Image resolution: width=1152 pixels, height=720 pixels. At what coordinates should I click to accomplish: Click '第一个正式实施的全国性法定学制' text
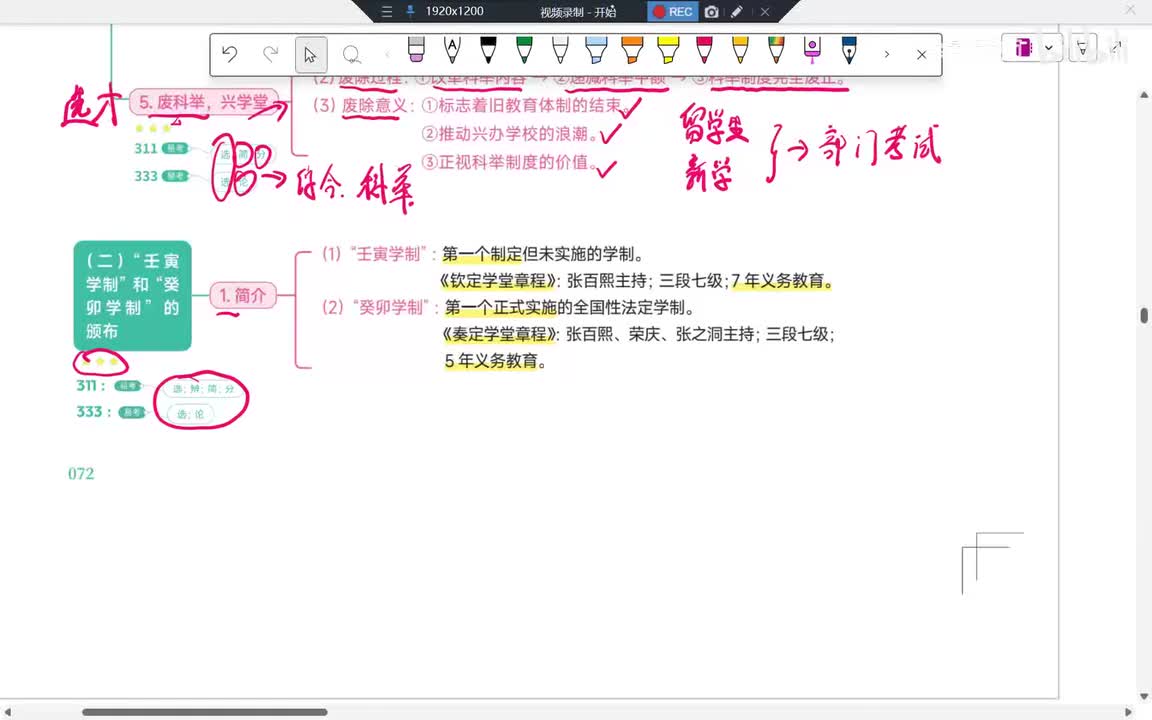point(569,307)
